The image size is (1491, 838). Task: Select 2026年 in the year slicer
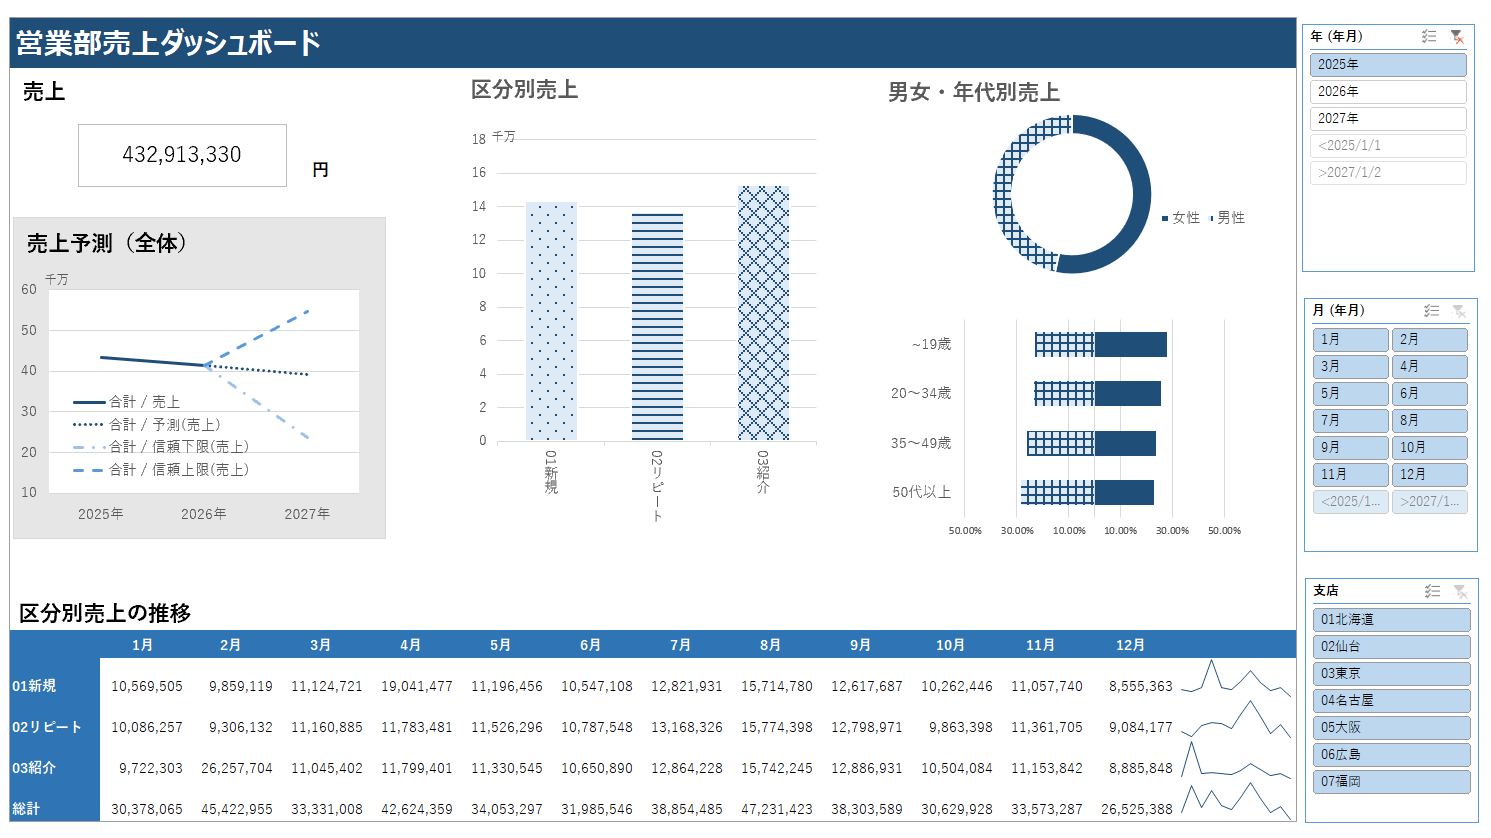1387,91
